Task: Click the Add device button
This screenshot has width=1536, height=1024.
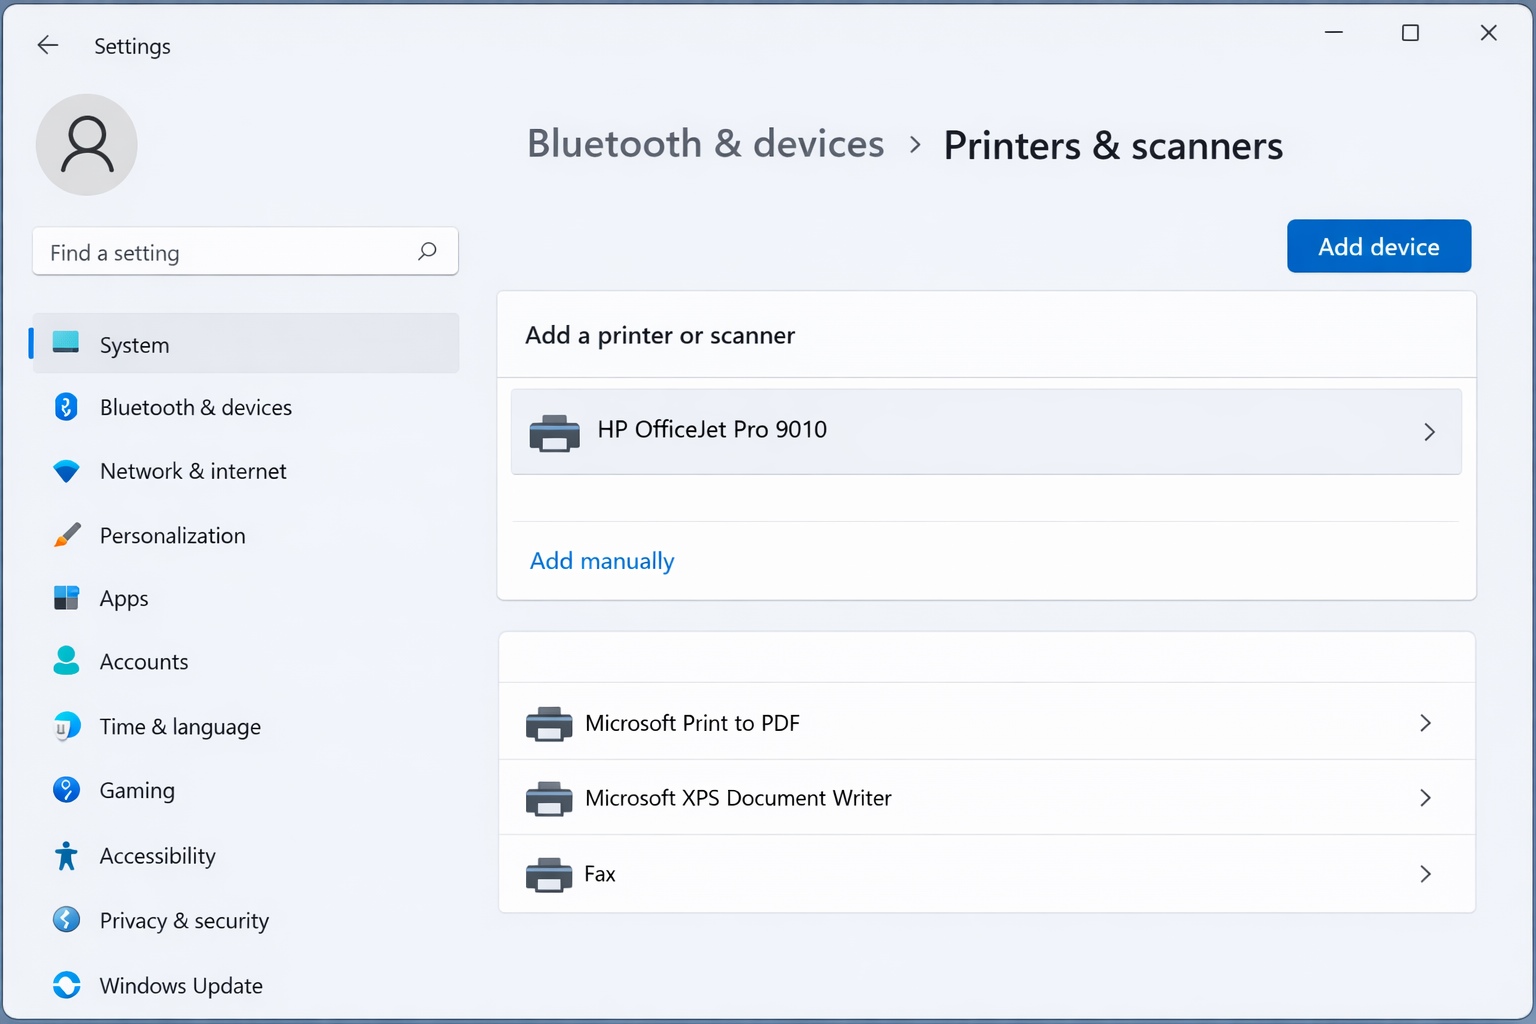Action: click(1379, 246)
